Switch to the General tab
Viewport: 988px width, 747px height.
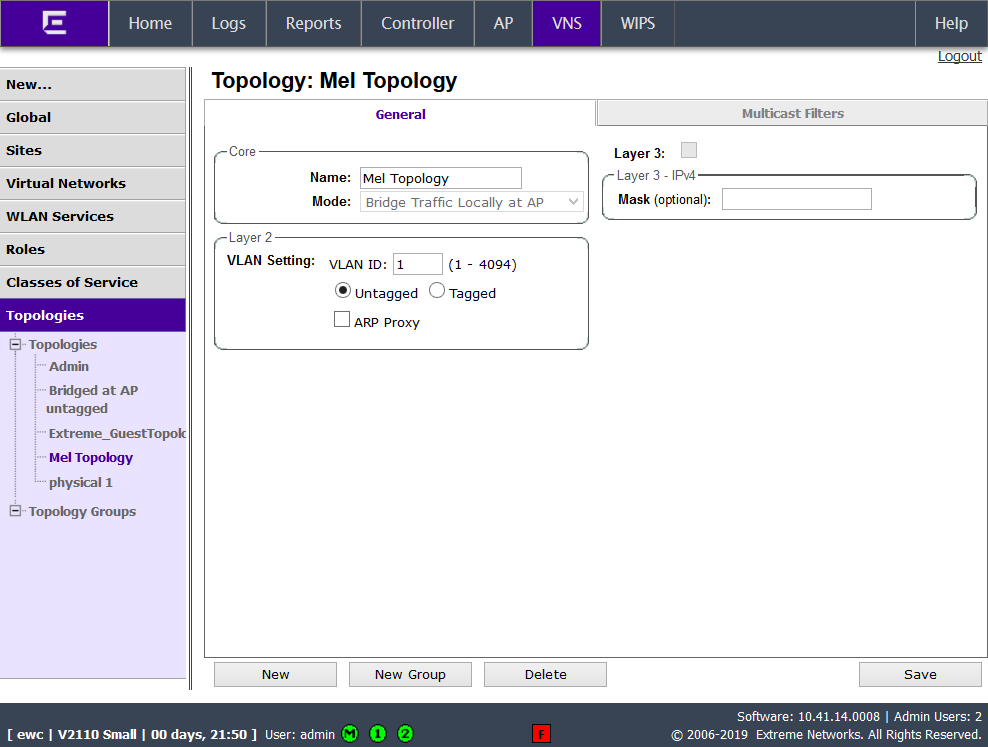400,114
